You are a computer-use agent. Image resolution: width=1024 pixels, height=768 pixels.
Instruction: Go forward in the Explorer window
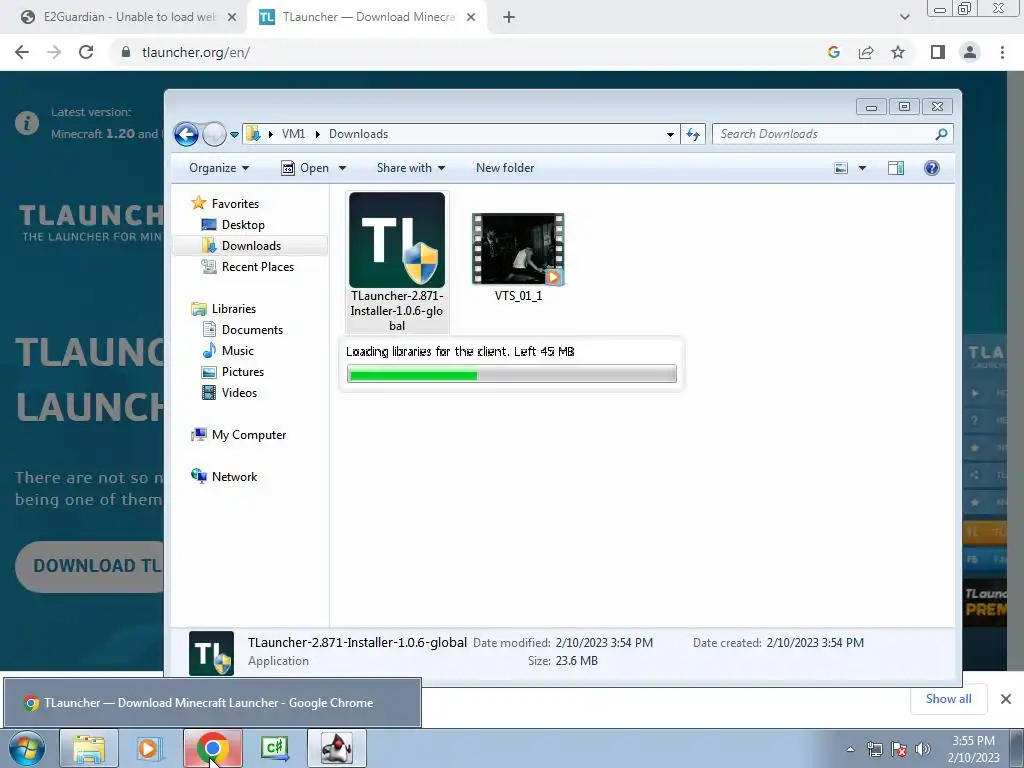214,135
